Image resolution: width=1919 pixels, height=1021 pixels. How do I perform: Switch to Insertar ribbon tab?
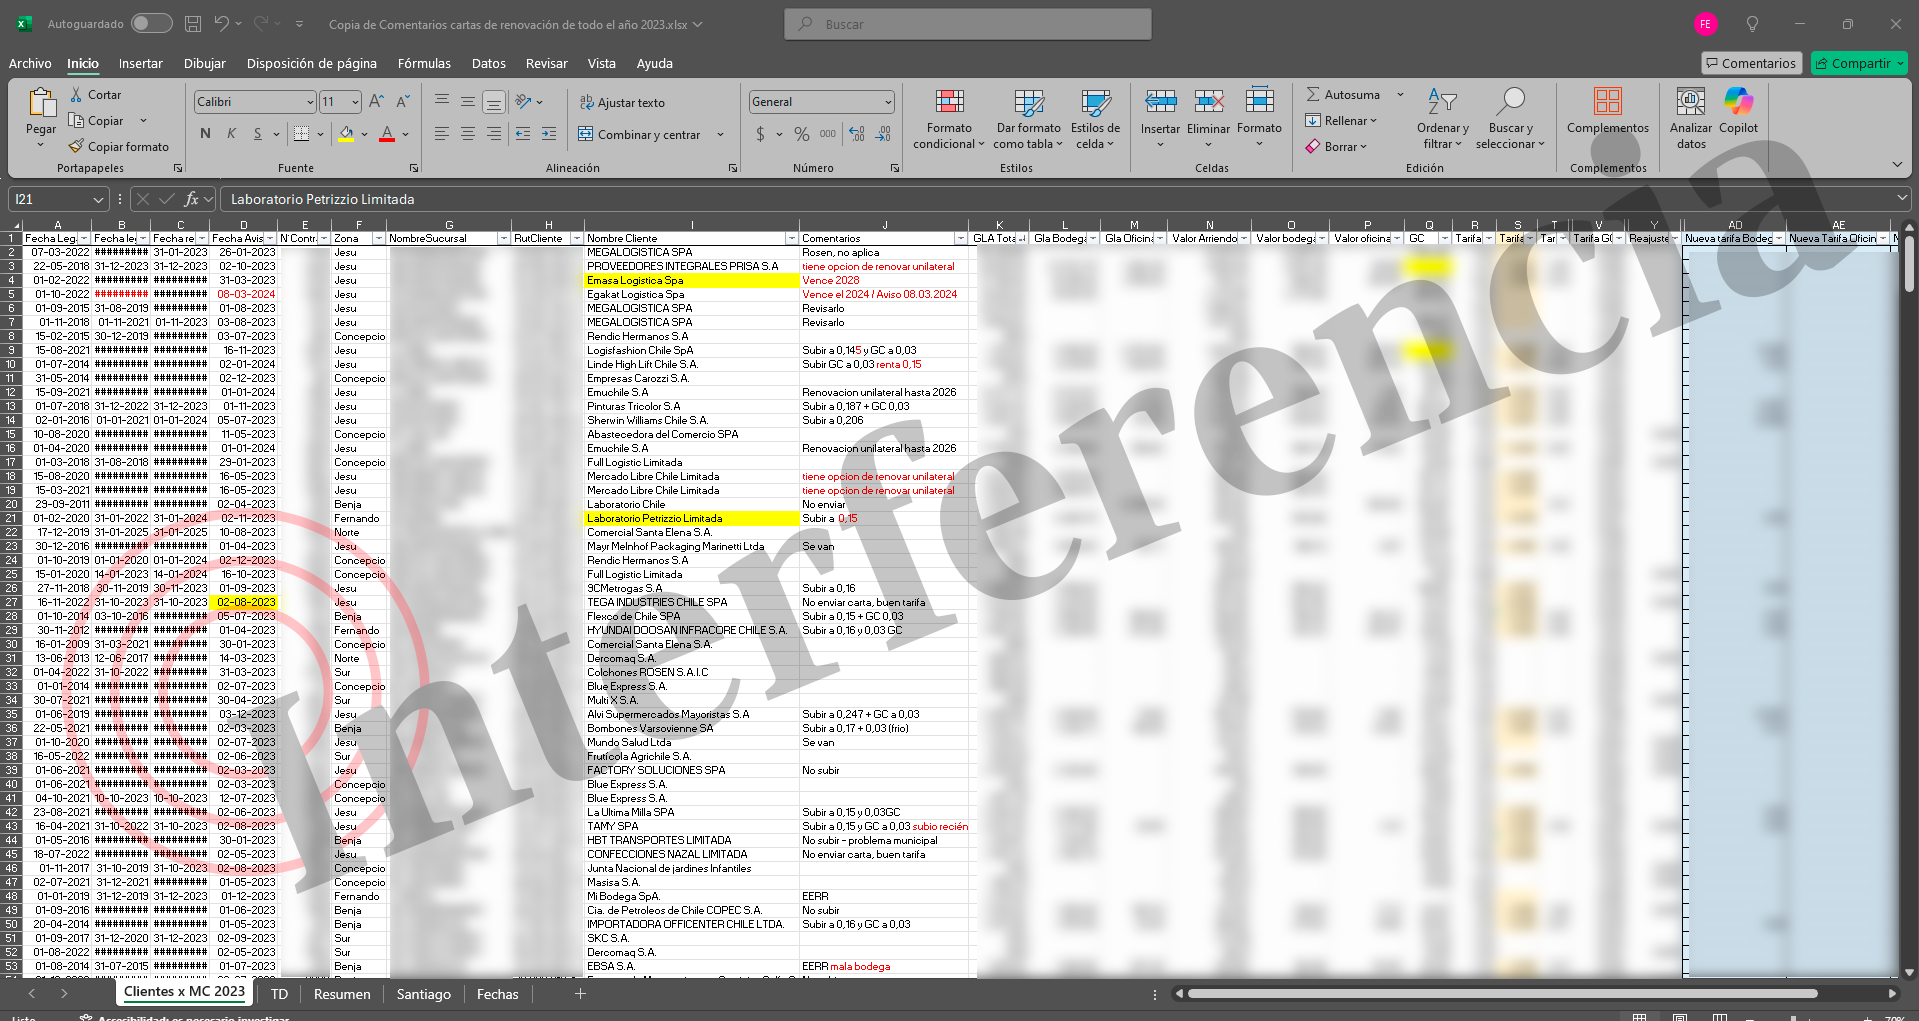click(141, 63)
